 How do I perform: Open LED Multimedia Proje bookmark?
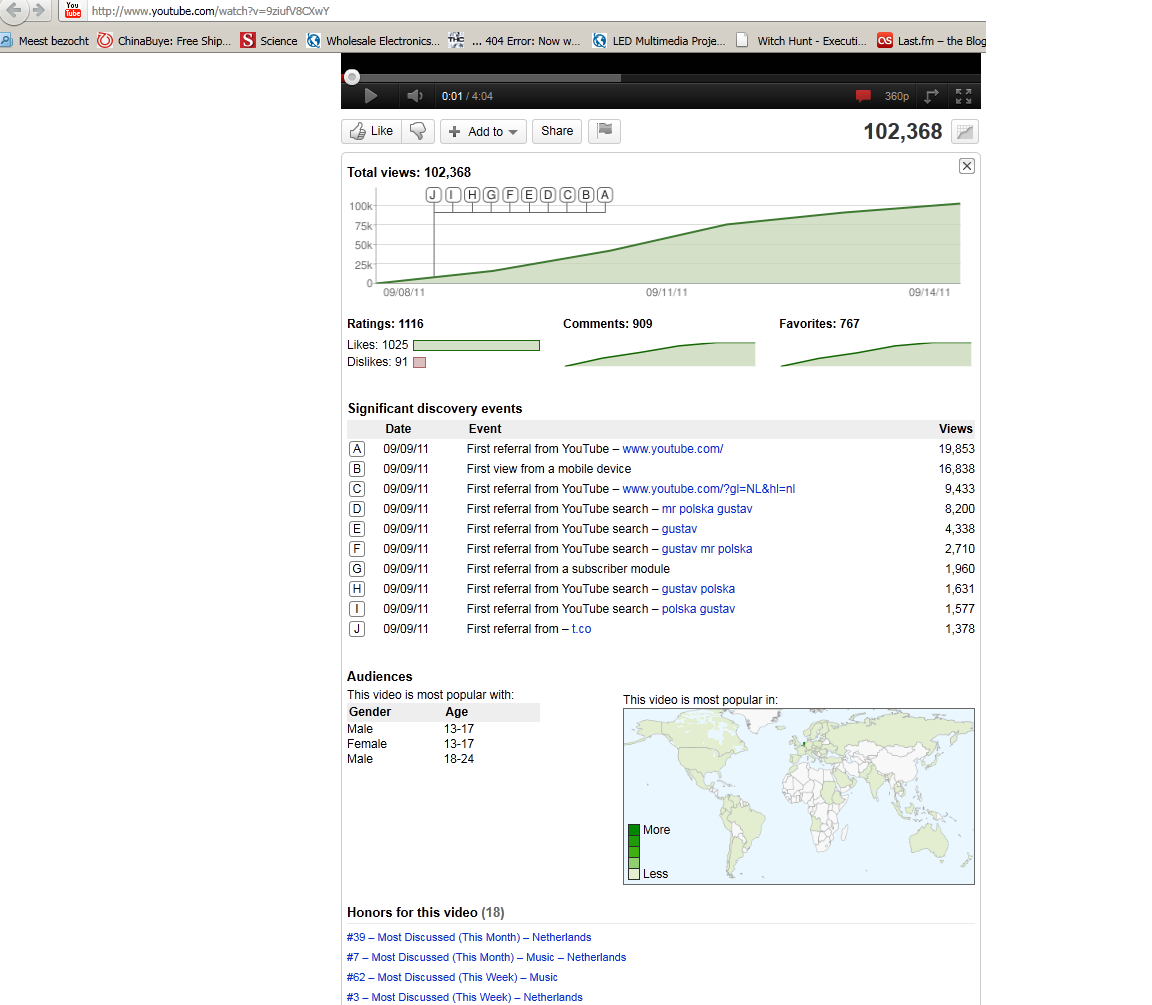(659, 41)
